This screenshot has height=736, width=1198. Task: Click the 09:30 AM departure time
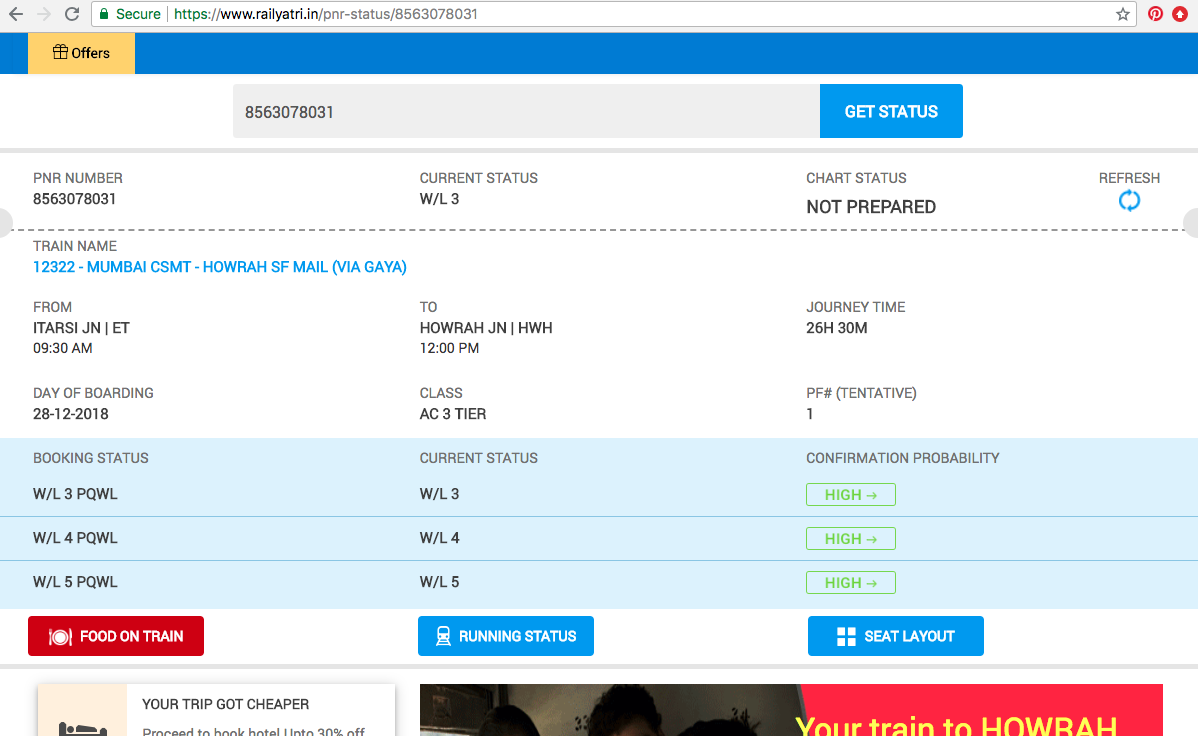pos(63,348)
